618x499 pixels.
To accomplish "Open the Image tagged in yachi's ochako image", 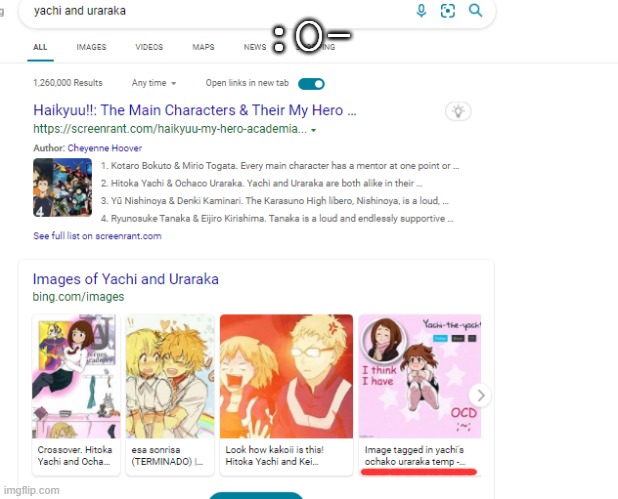I will tap(420, 376).
